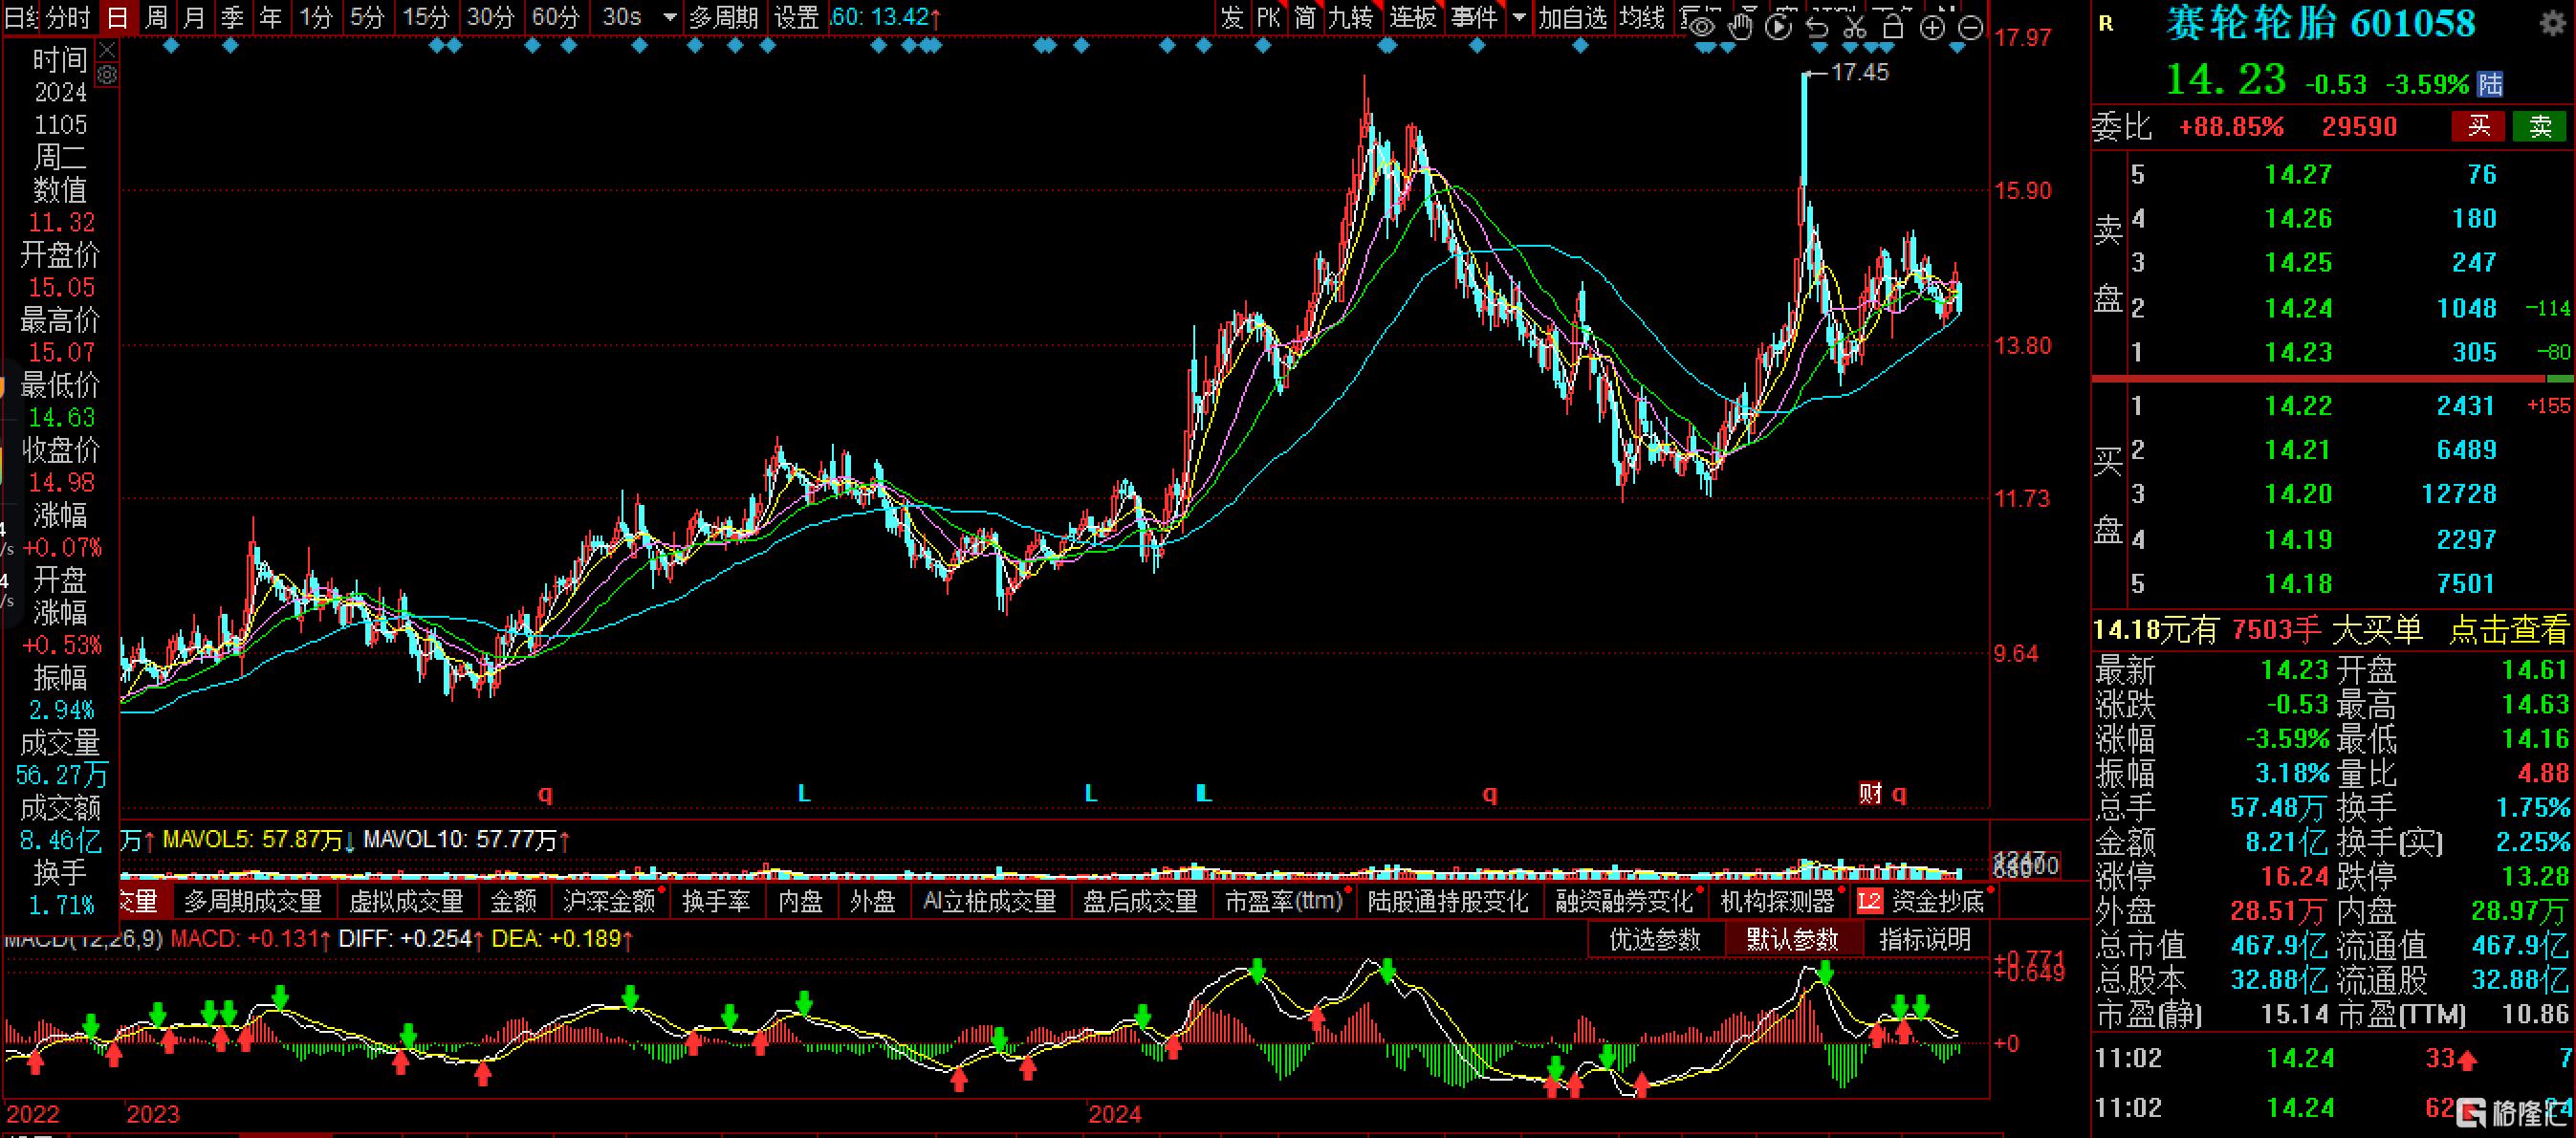Click the 财 financial report marker on chart

(1870, 793)
